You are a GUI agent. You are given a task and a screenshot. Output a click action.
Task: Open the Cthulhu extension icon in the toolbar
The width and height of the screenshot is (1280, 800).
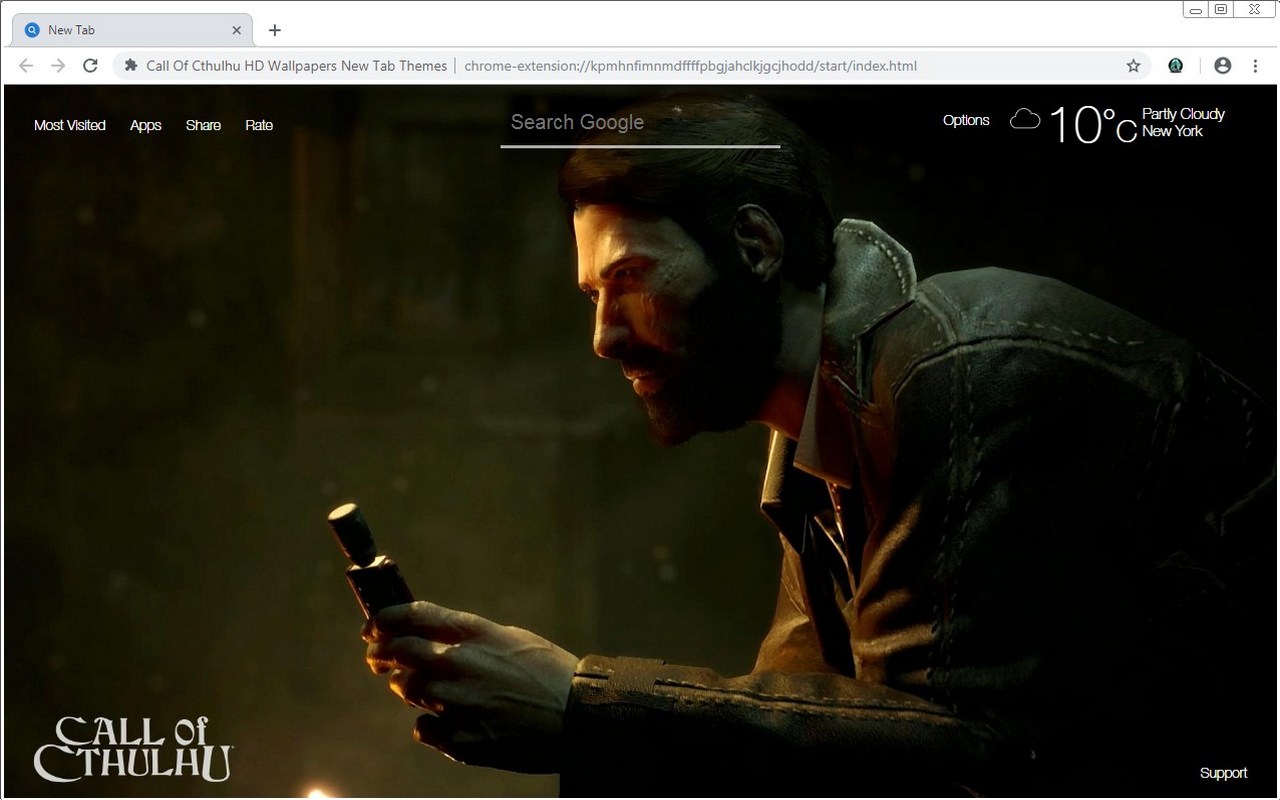[x=1176, y=66]
